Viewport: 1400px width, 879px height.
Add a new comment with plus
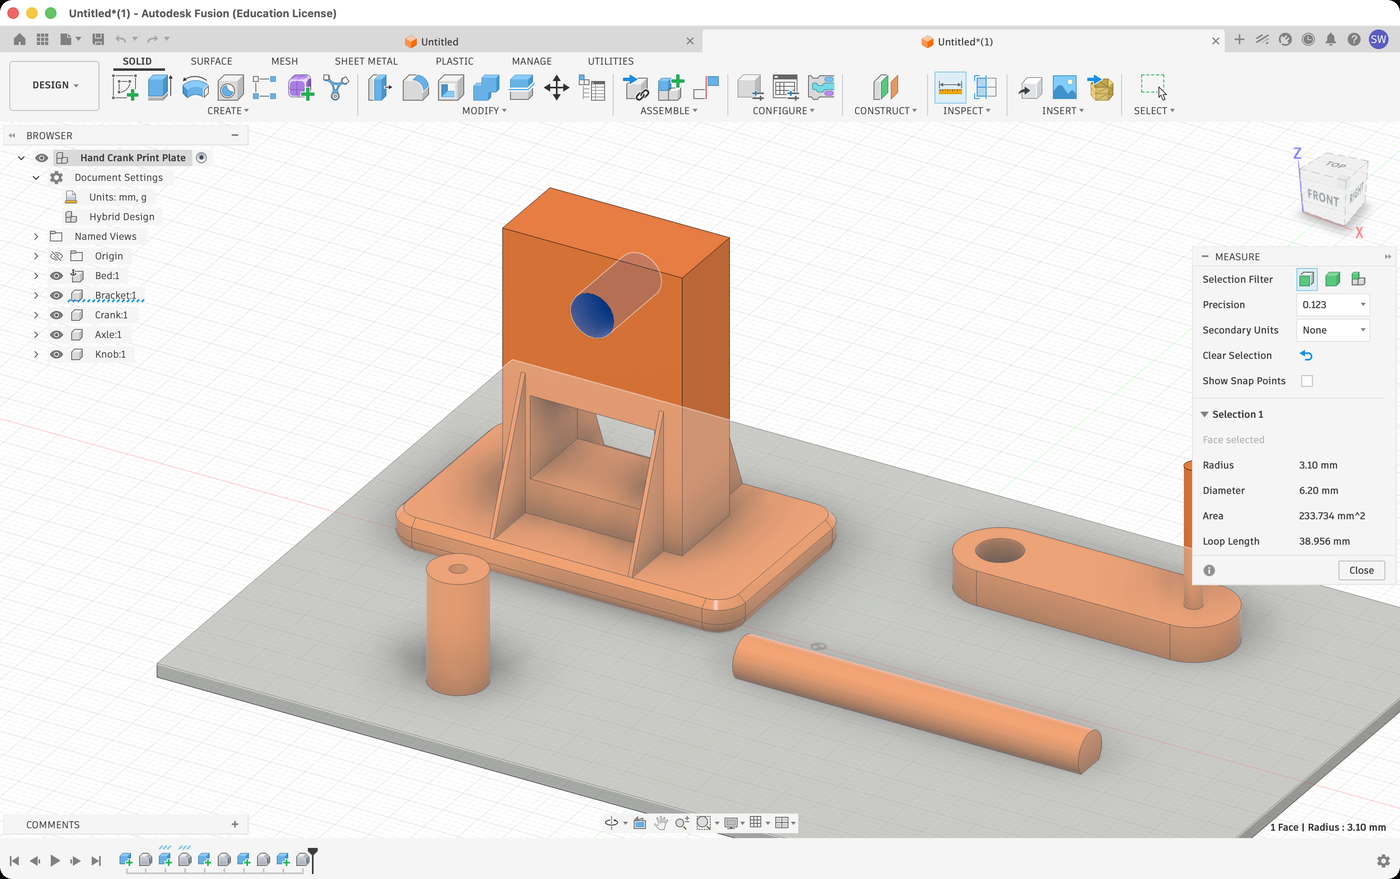235,825
